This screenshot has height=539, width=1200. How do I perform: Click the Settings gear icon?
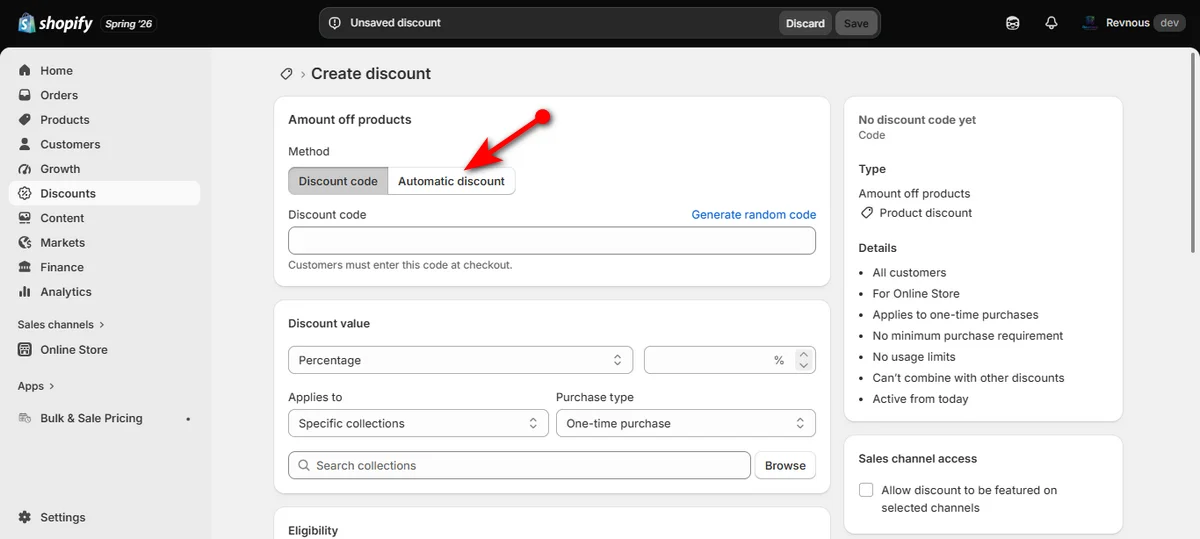[x=25, y=517]
